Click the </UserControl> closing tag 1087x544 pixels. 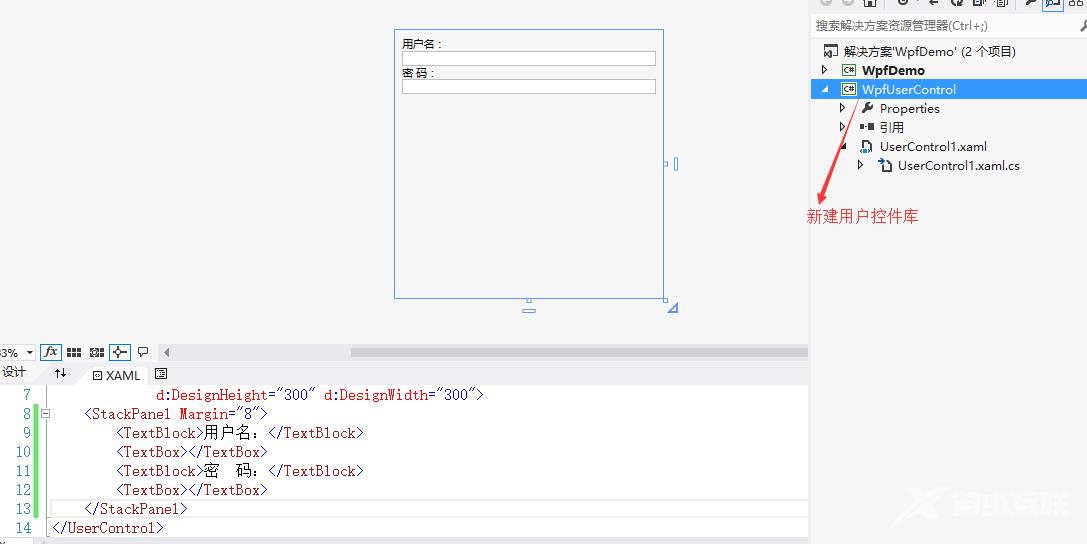pyautogui.click(x=107, y=527)
